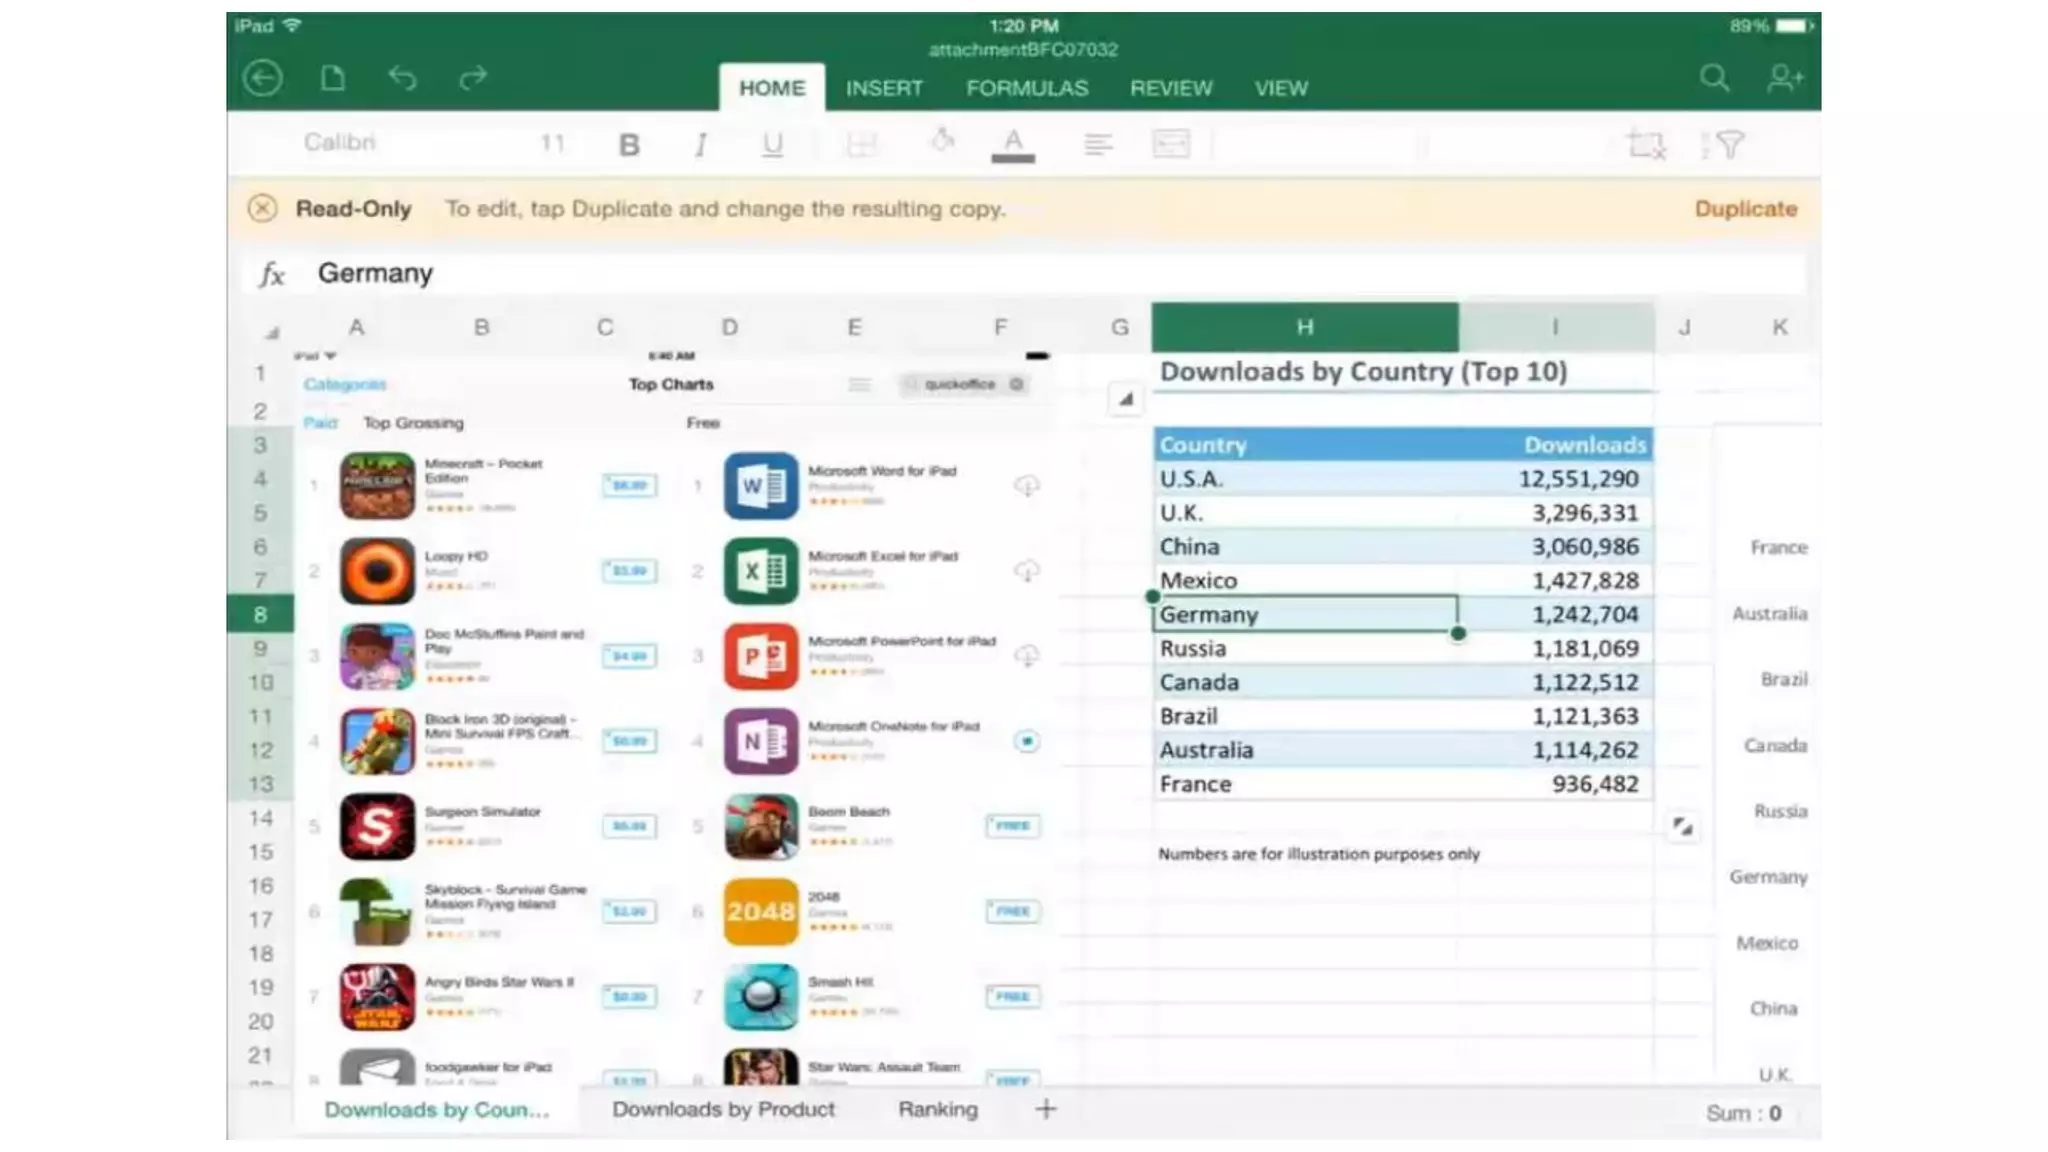
Task: Toggle Bold formatting
Action: point(629,145)
